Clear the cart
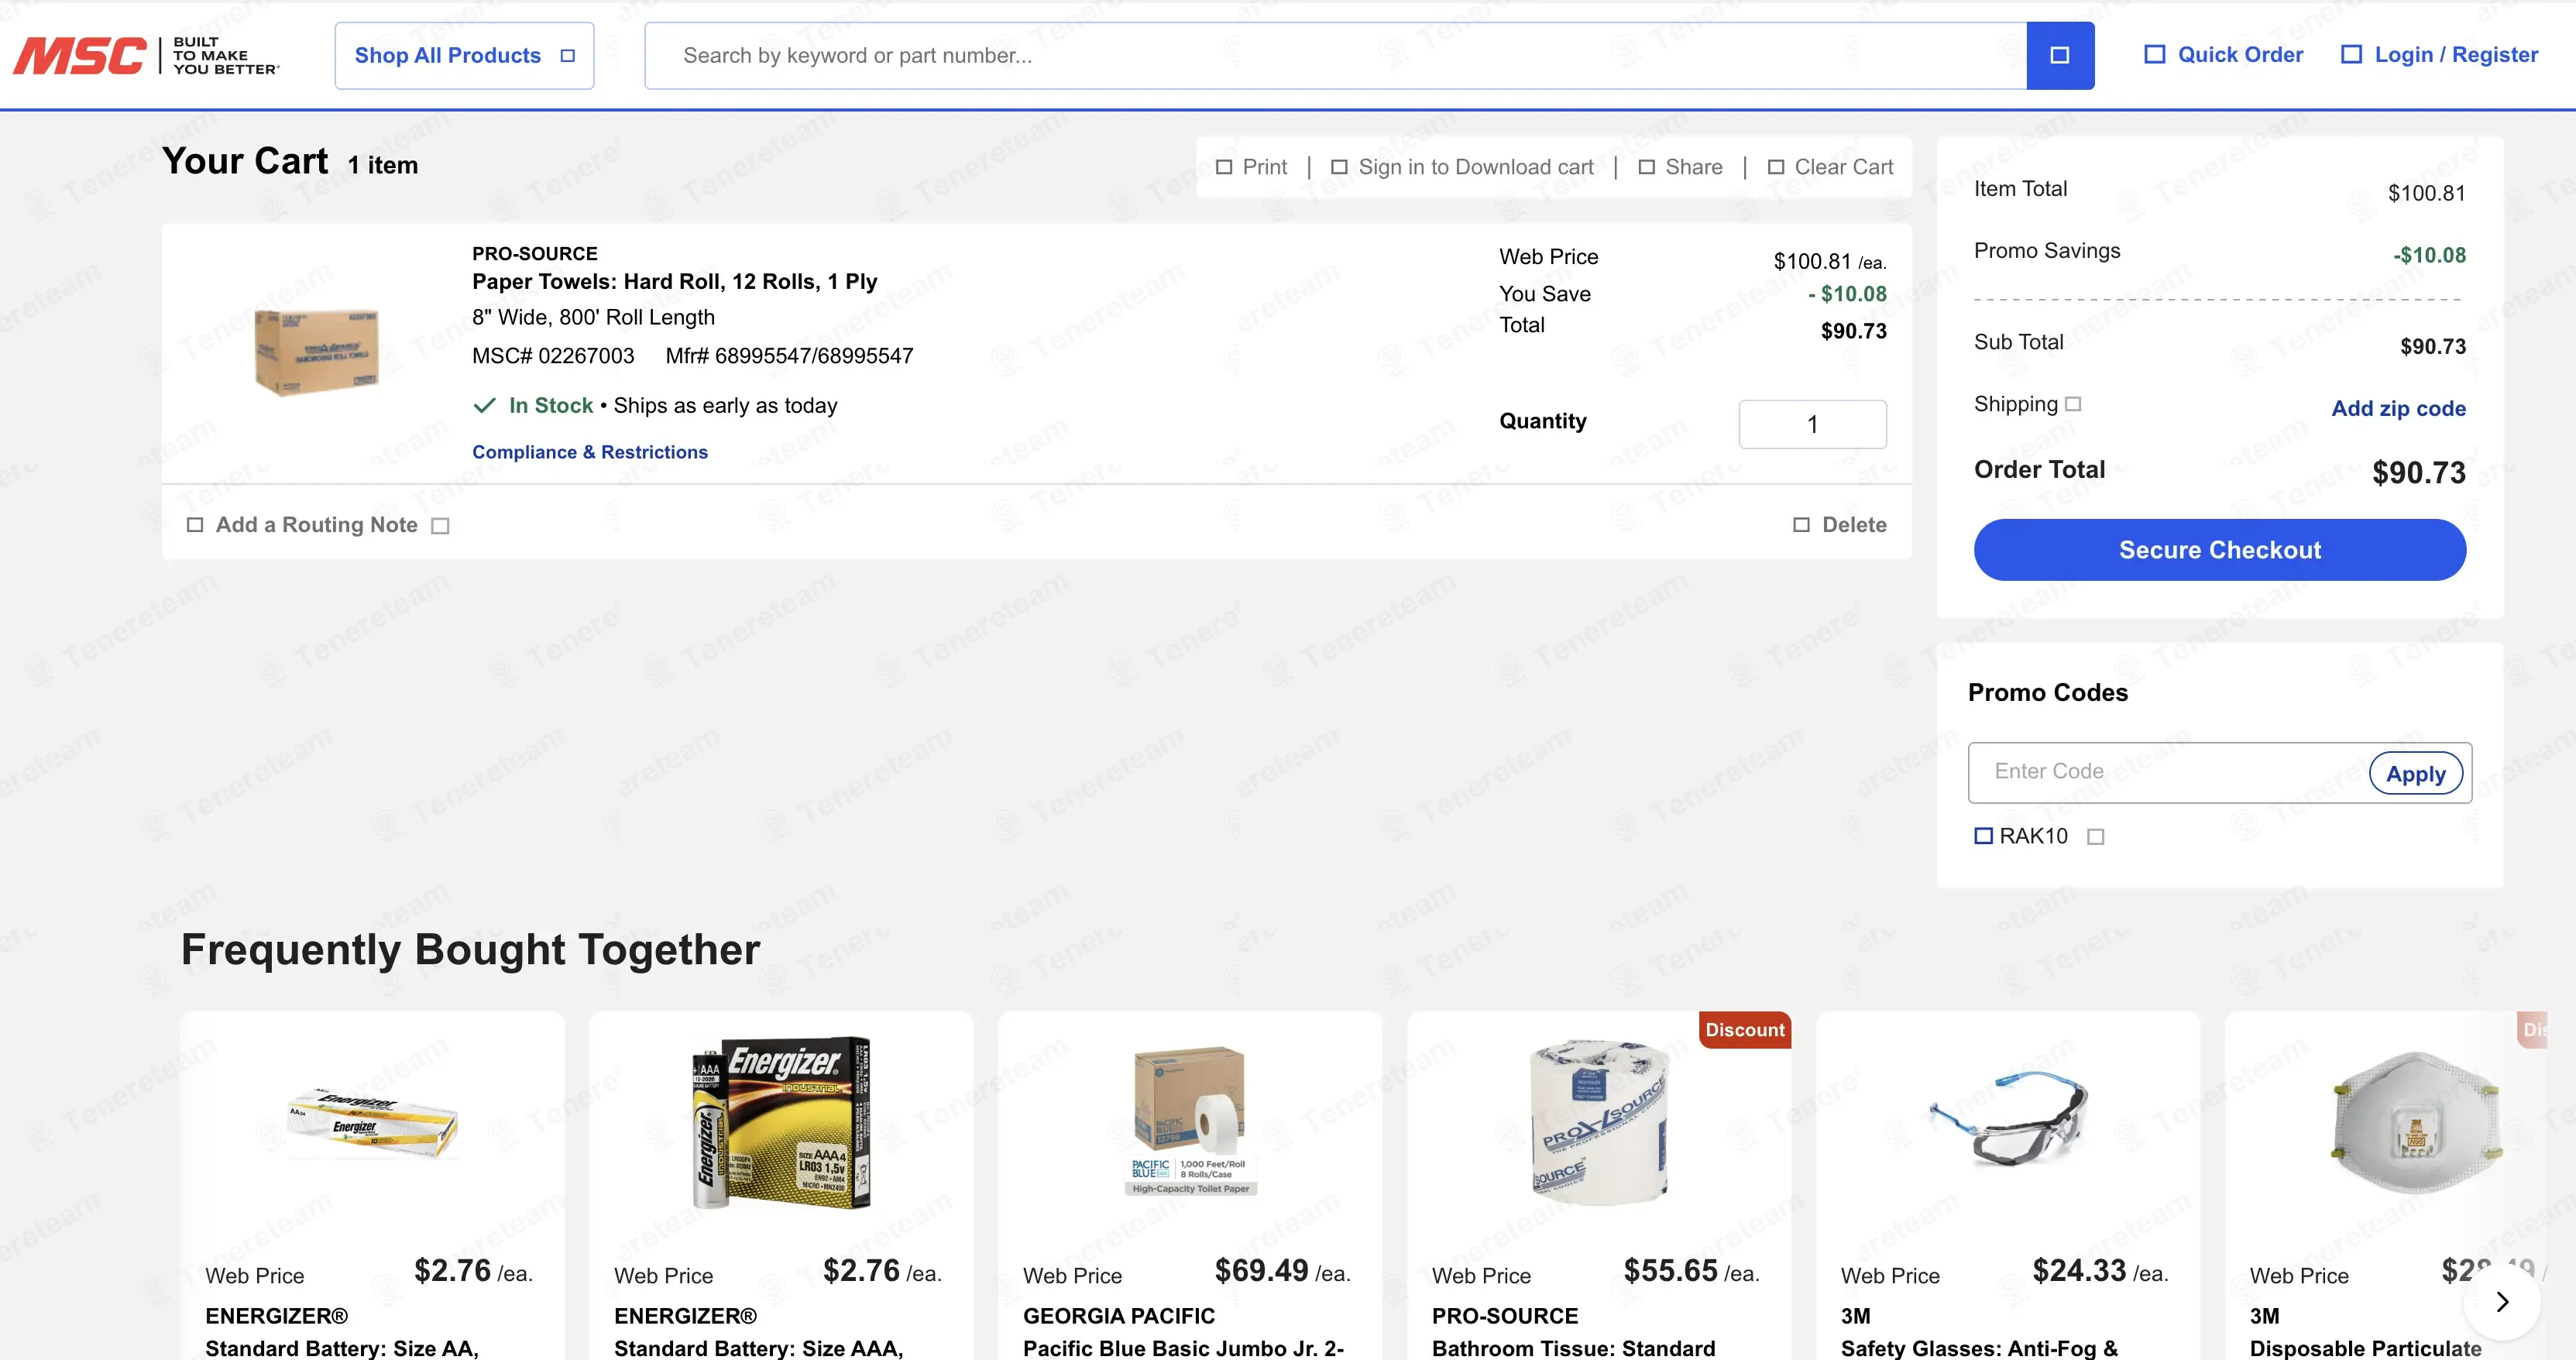The image size is (2576, 1360). [1830, 167]
